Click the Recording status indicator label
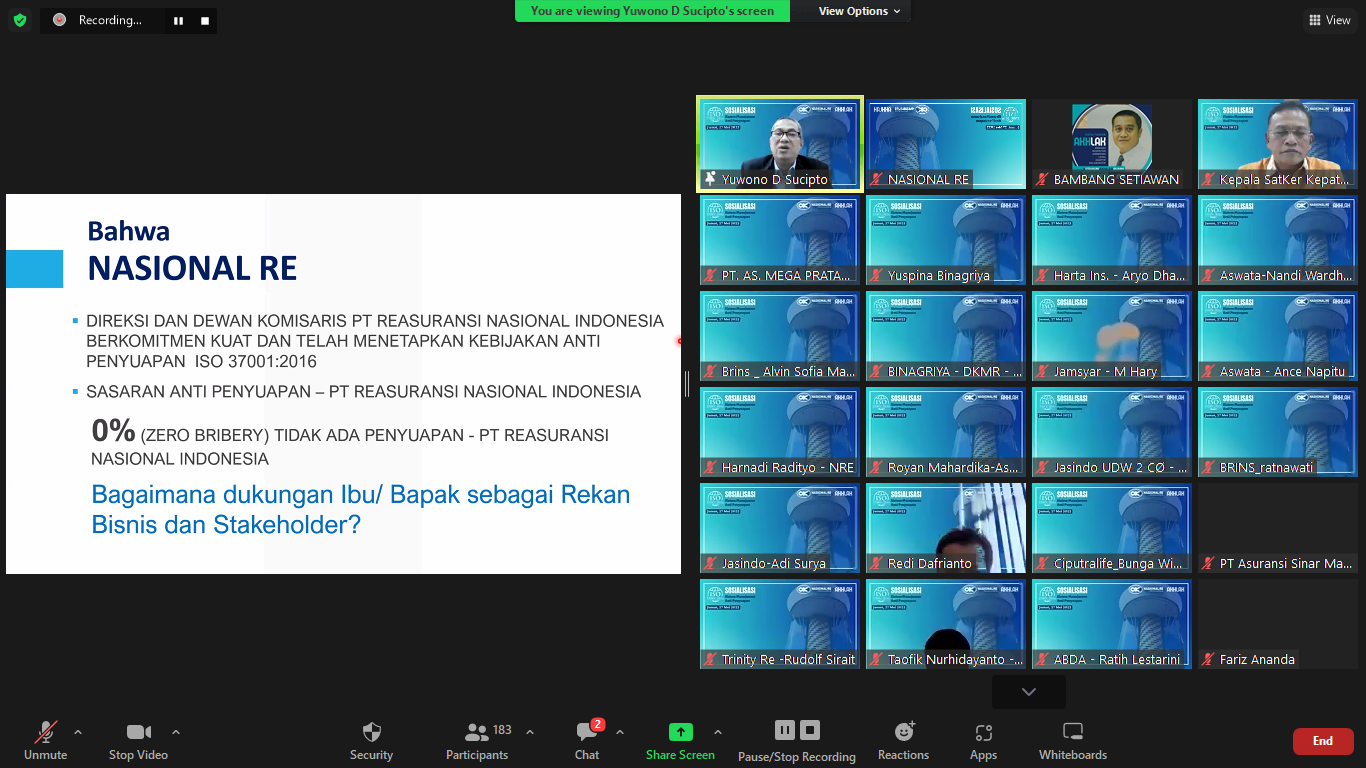This screenshot has width=1366, height=768. coord(110,20)
